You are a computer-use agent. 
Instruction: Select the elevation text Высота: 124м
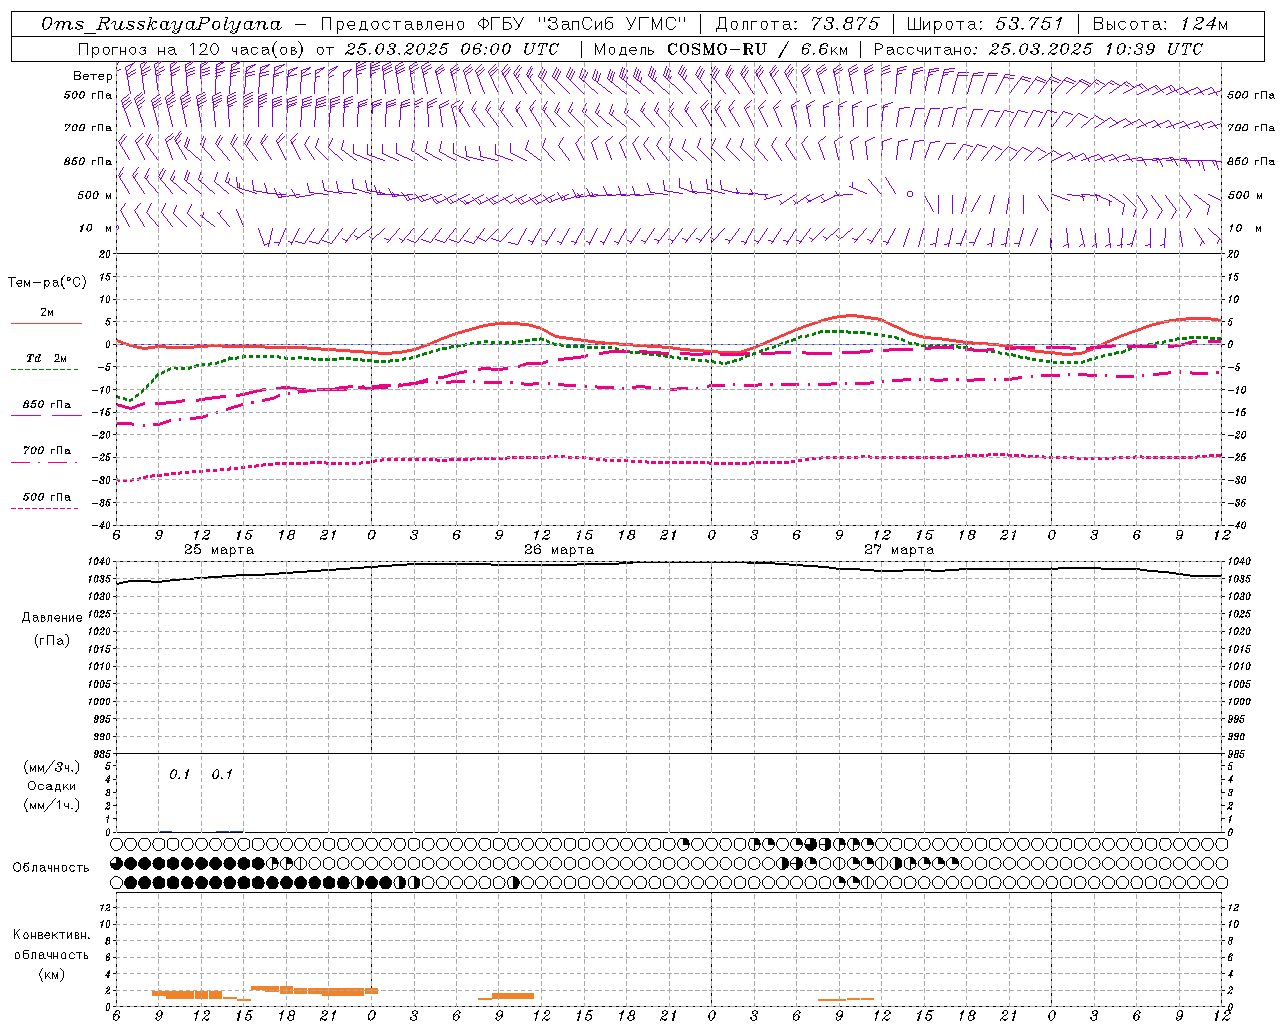1159,24
